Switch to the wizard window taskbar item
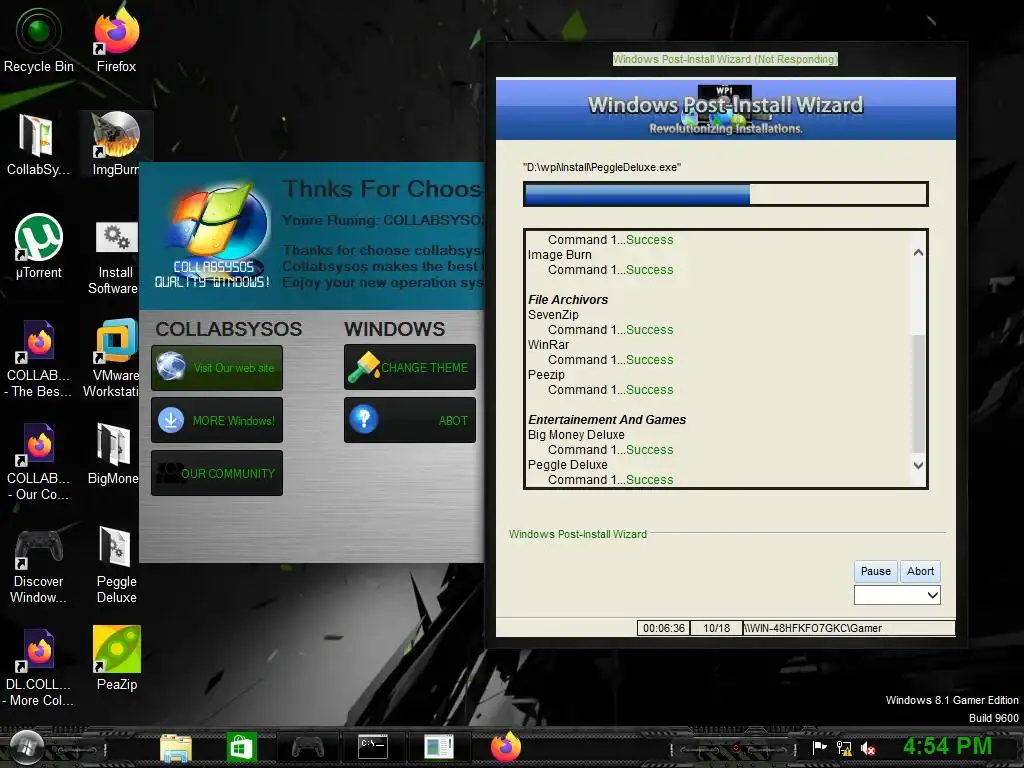The image size is (1024, 768). point(438,746)
